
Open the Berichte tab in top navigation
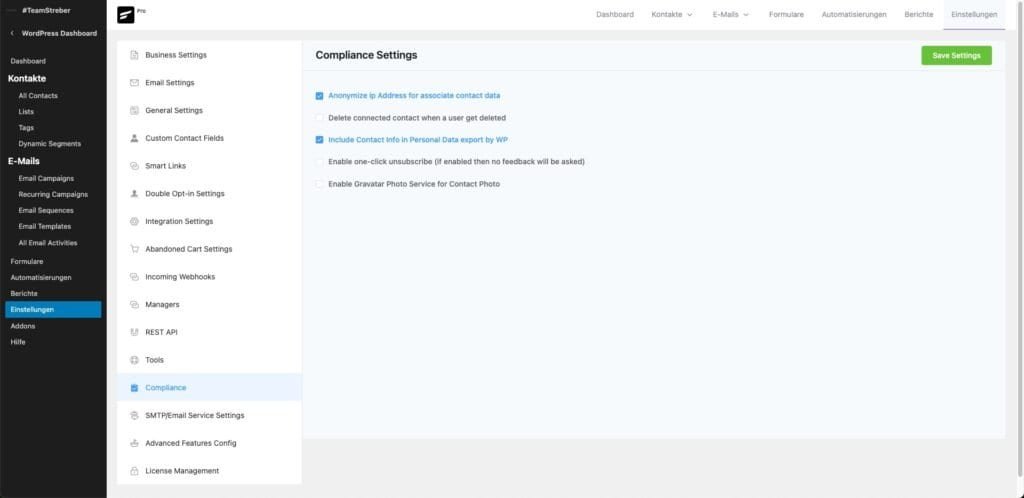[x=919, y=14]
